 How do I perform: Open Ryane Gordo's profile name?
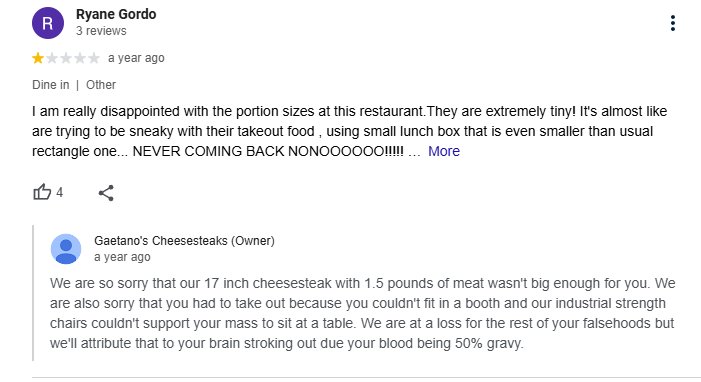point(116,14)
